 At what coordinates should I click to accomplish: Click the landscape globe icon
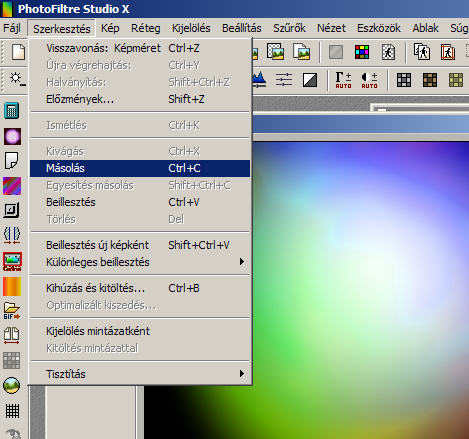12,386
